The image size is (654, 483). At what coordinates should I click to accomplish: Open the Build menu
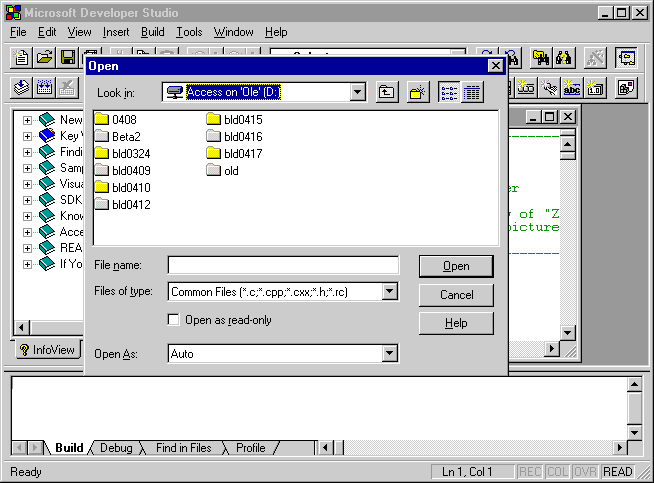(x=151, y=32)
